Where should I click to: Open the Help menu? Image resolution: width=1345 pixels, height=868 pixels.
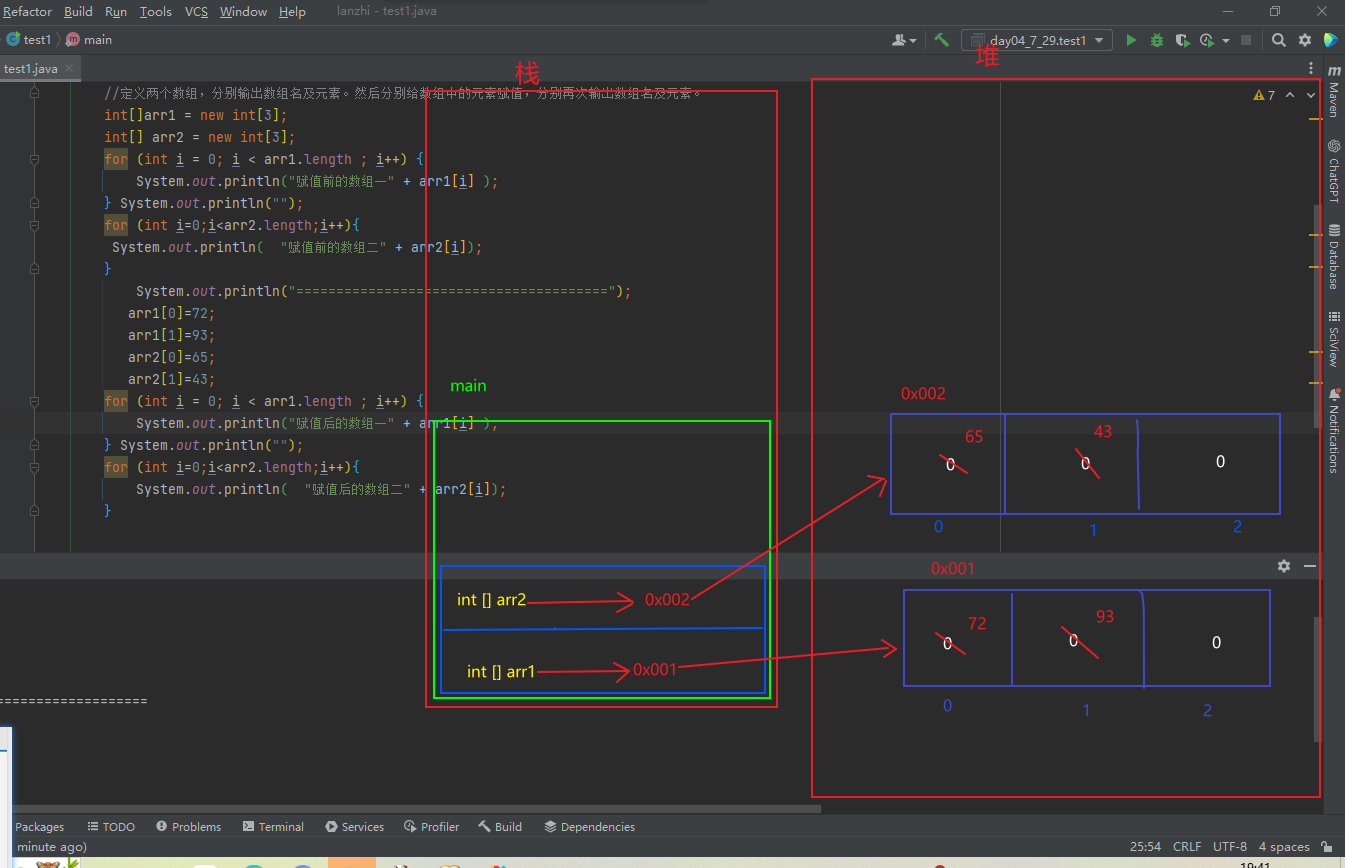[292, 11]
